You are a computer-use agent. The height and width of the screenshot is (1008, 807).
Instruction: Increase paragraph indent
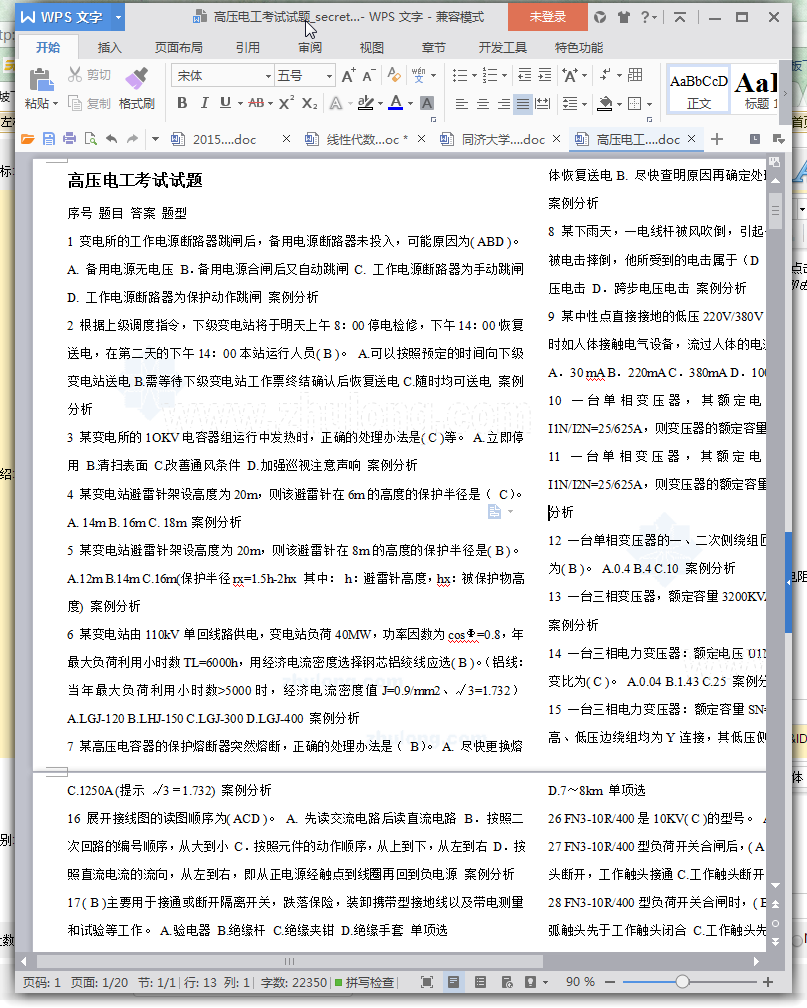[545, 75]
